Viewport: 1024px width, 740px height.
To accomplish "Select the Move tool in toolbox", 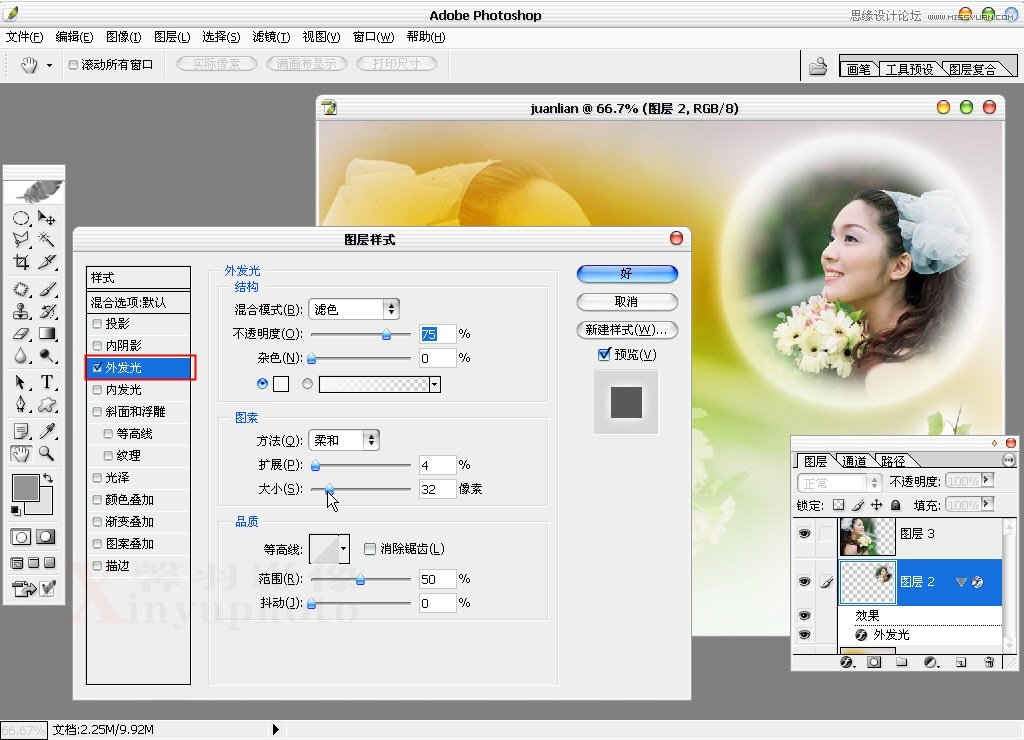I will (46, 217).
